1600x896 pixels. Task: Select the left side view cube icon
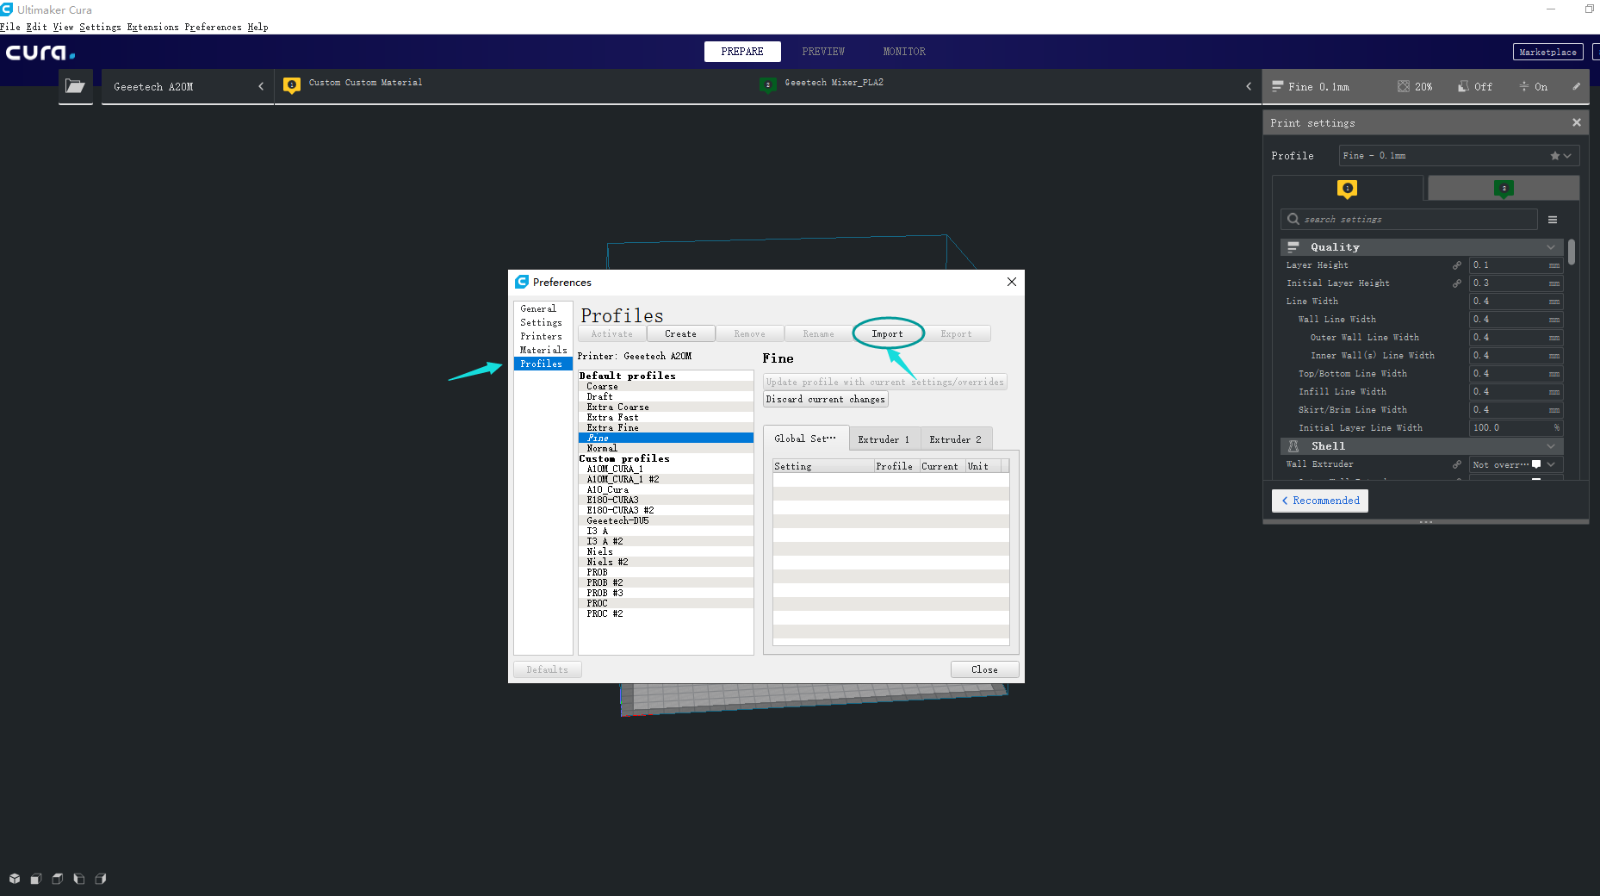[x=79, y=879]
